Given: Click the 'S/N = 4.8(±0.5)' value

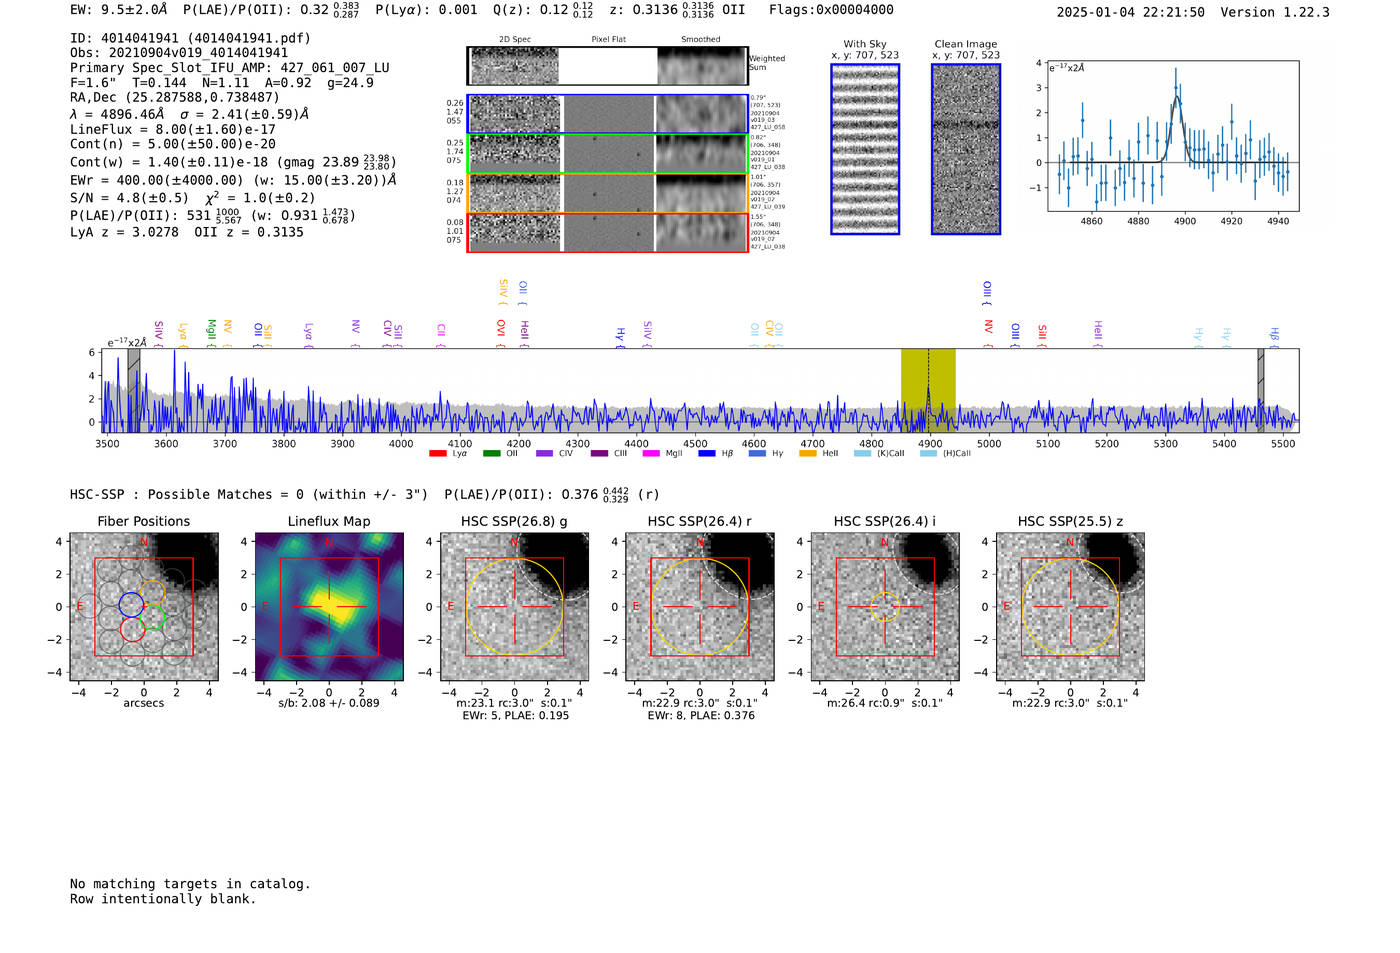Looking at the screenshot, I should [x=130, y=198].
